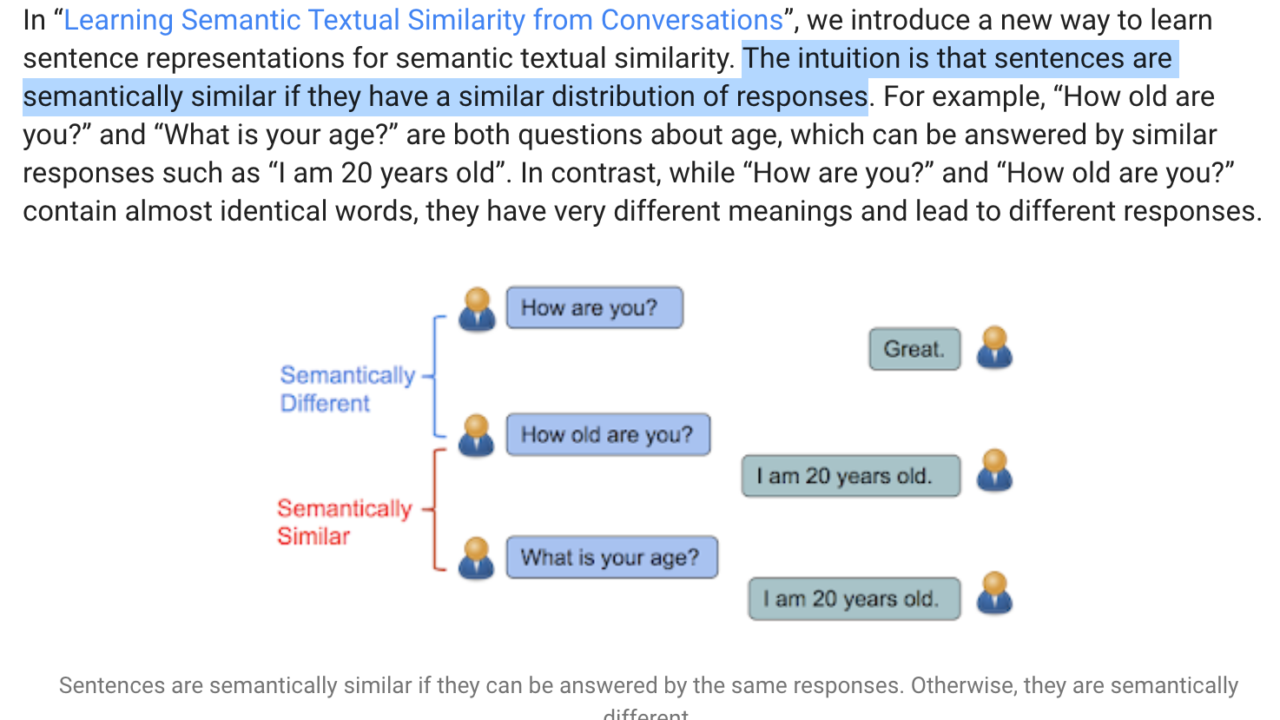Click the highlighted sentence starting The intuition is
The width and height of the screenshot is (1280, 720).
coord(600,78)
